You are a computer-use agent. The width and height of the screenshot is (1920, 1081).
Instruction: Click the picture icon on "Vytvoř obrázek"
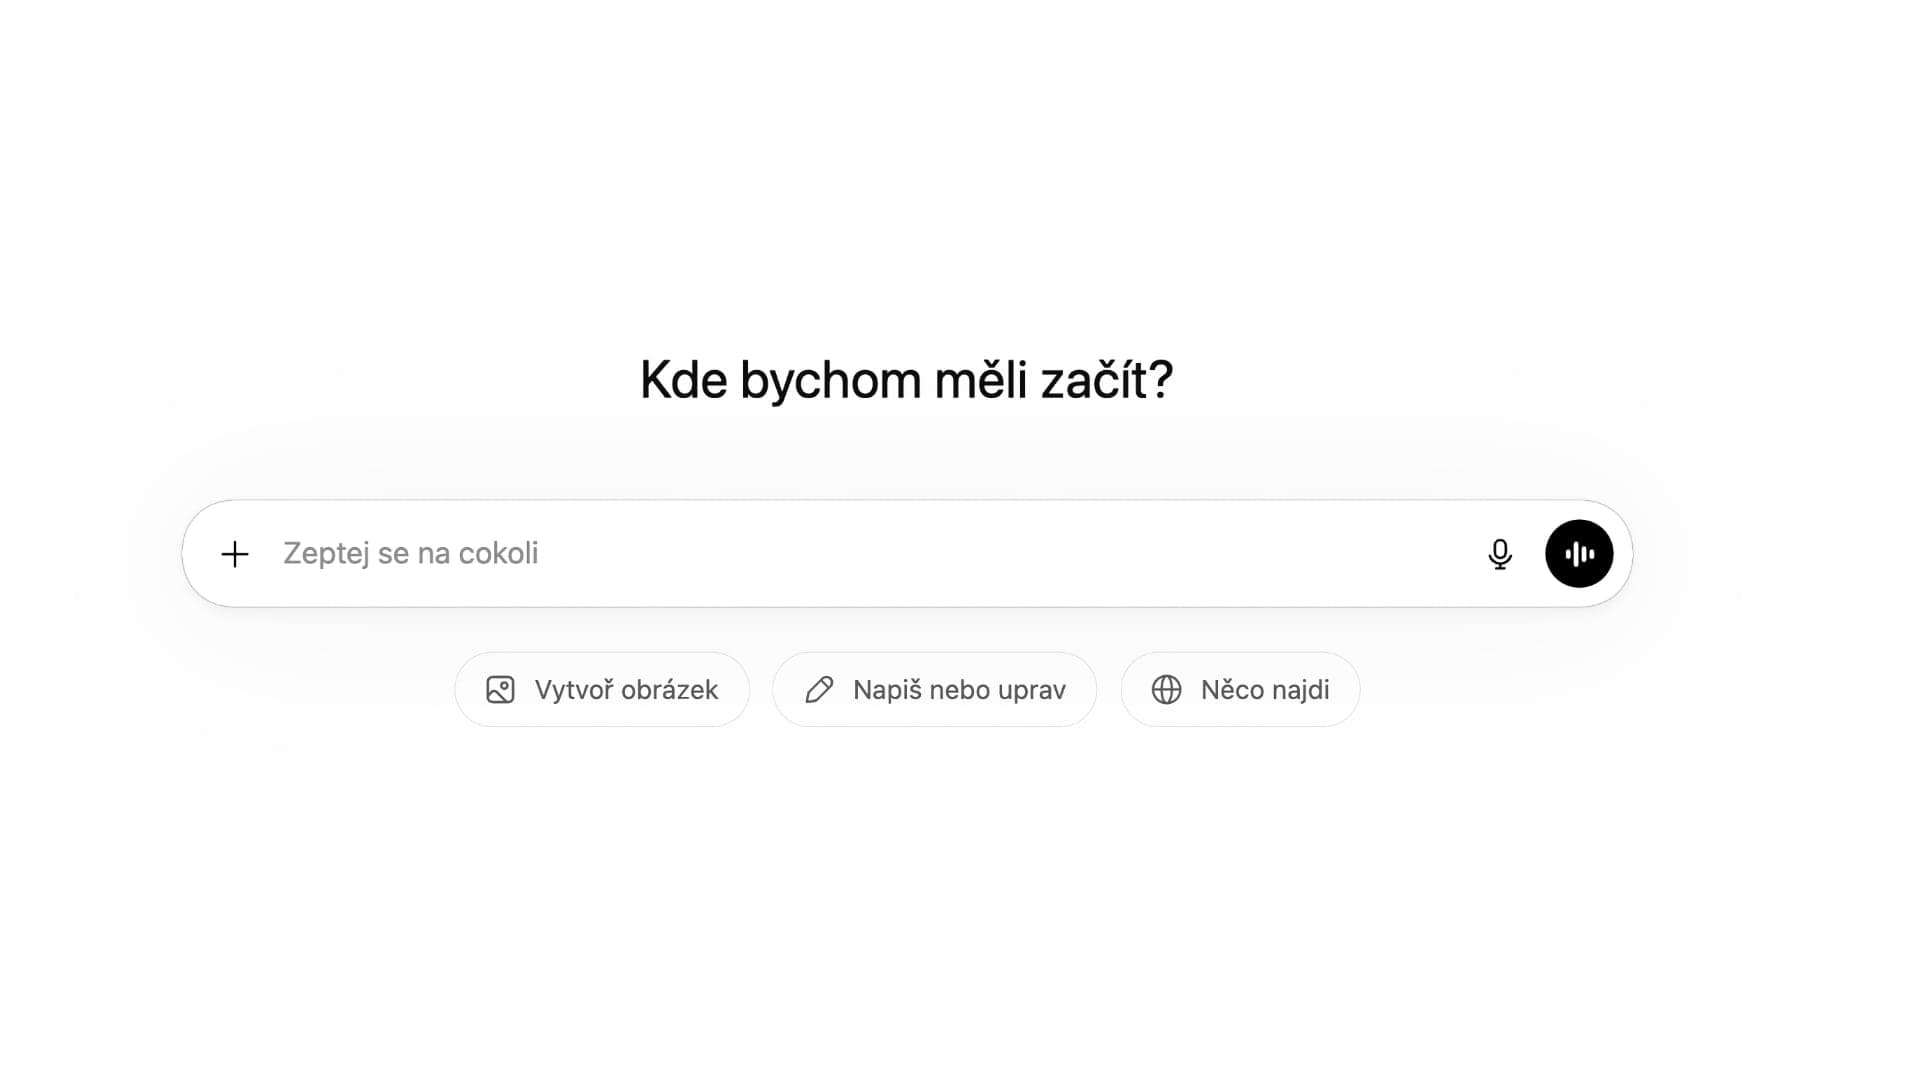(501, 689)
